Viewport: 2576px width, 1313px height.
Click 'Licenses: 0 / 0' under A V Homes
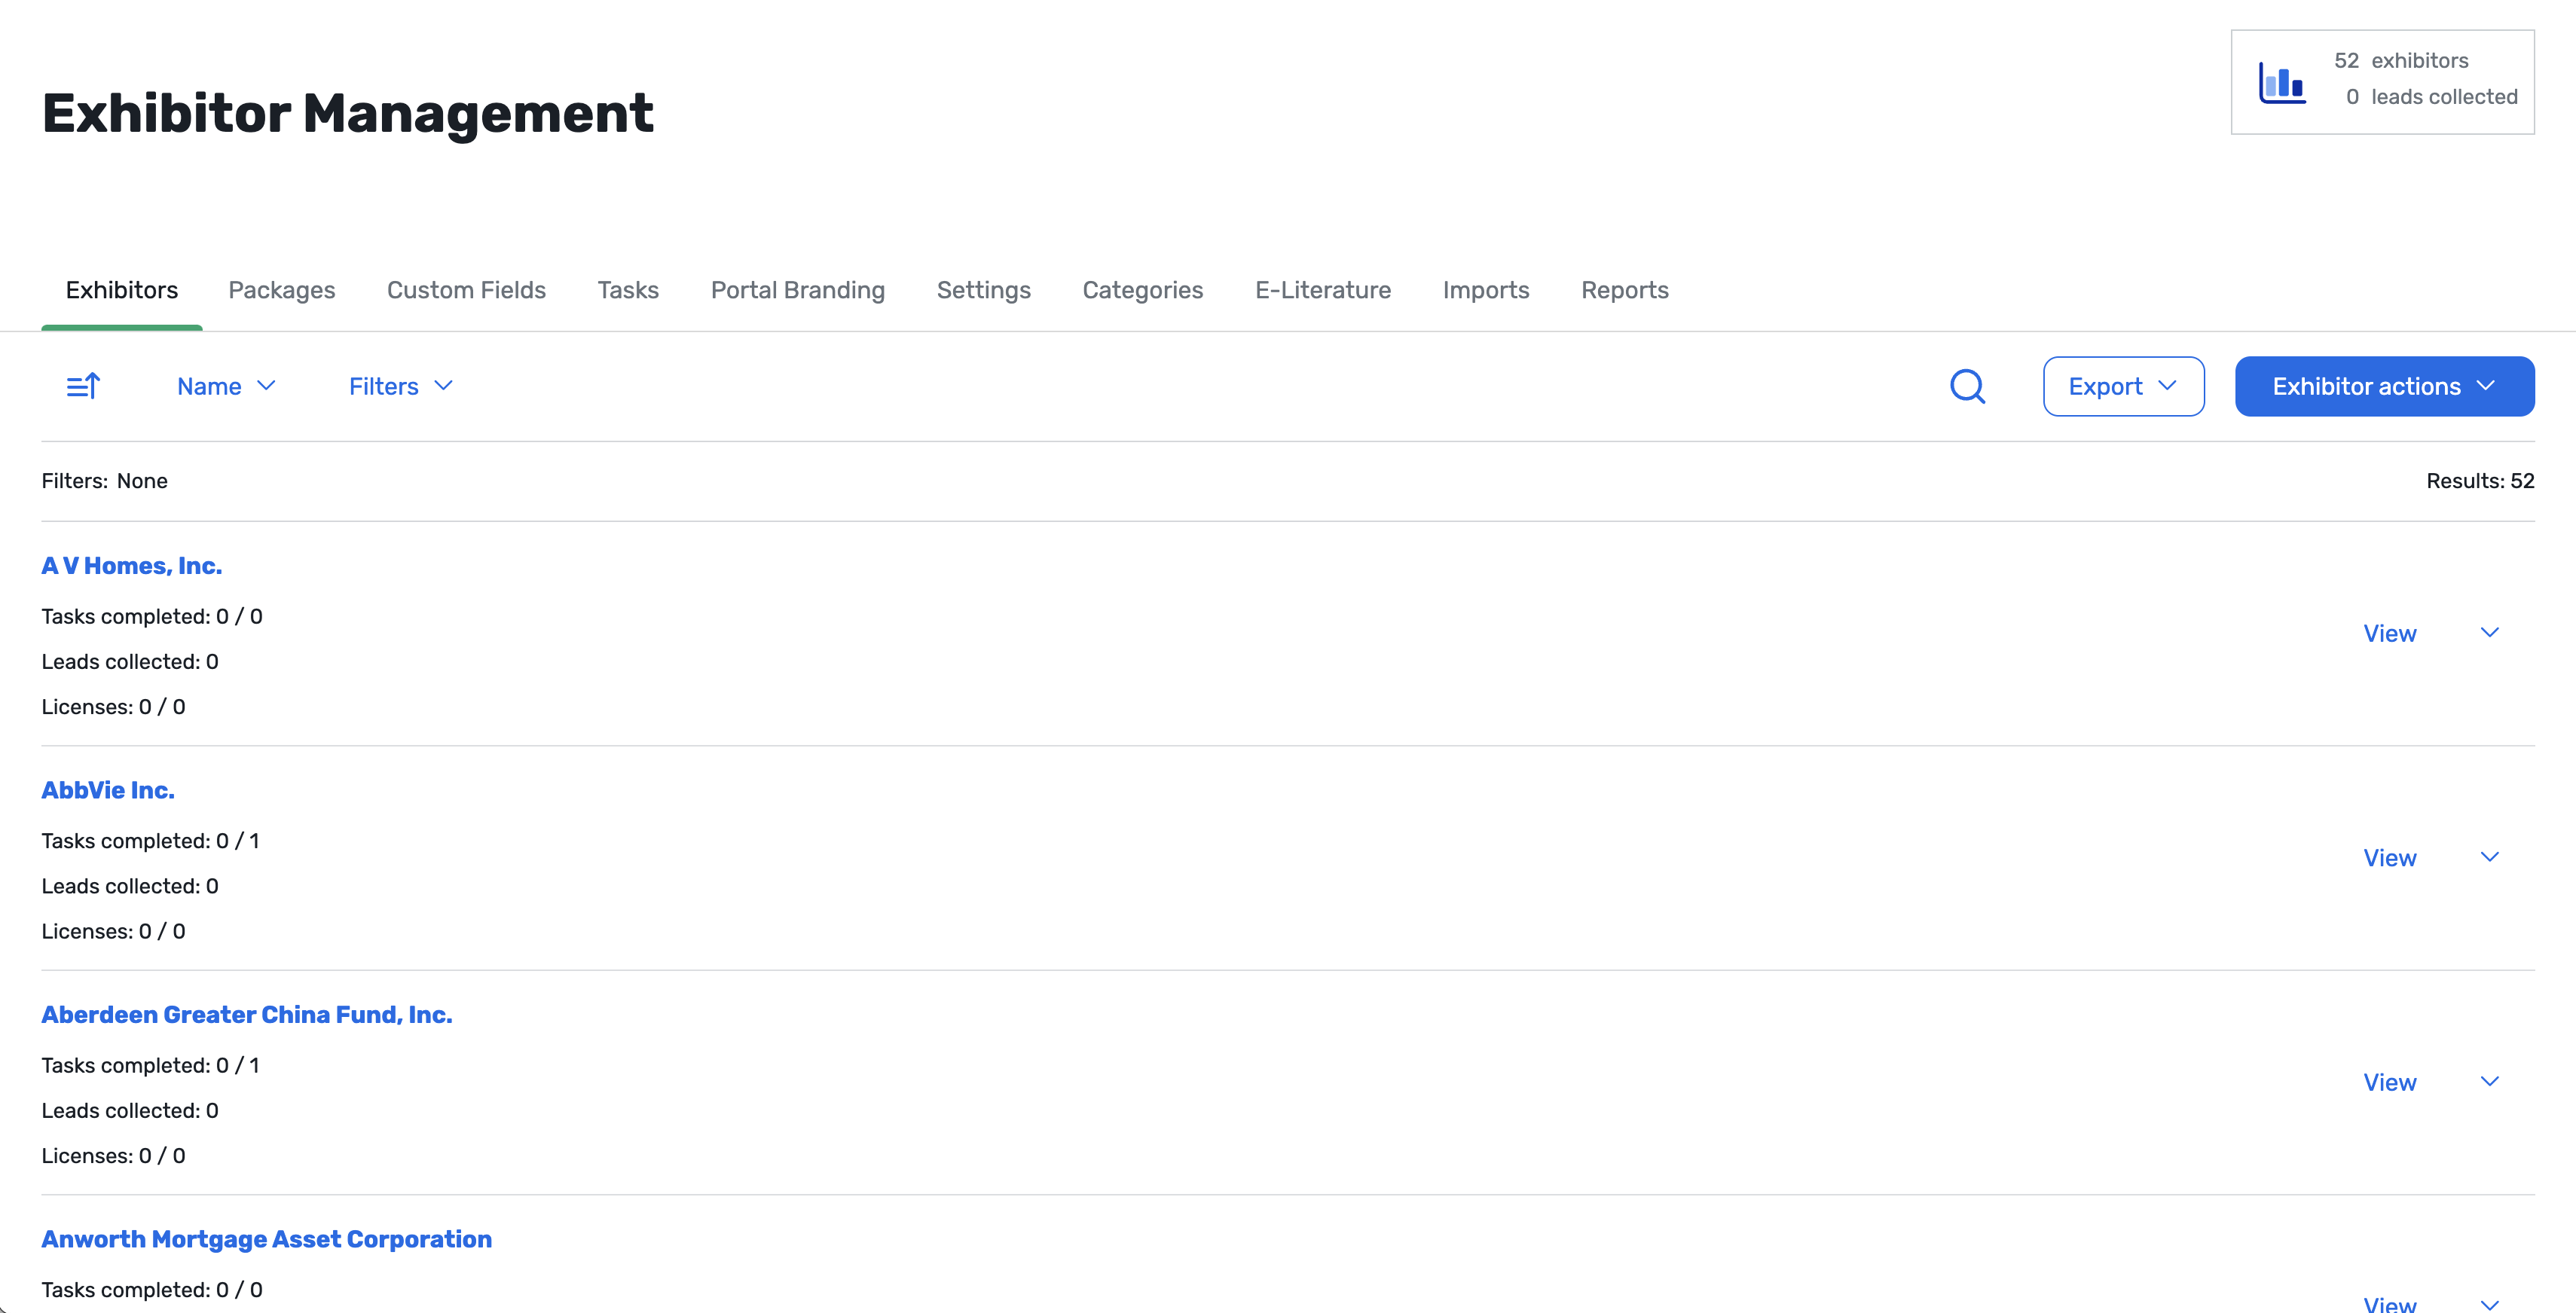point(113,707)
